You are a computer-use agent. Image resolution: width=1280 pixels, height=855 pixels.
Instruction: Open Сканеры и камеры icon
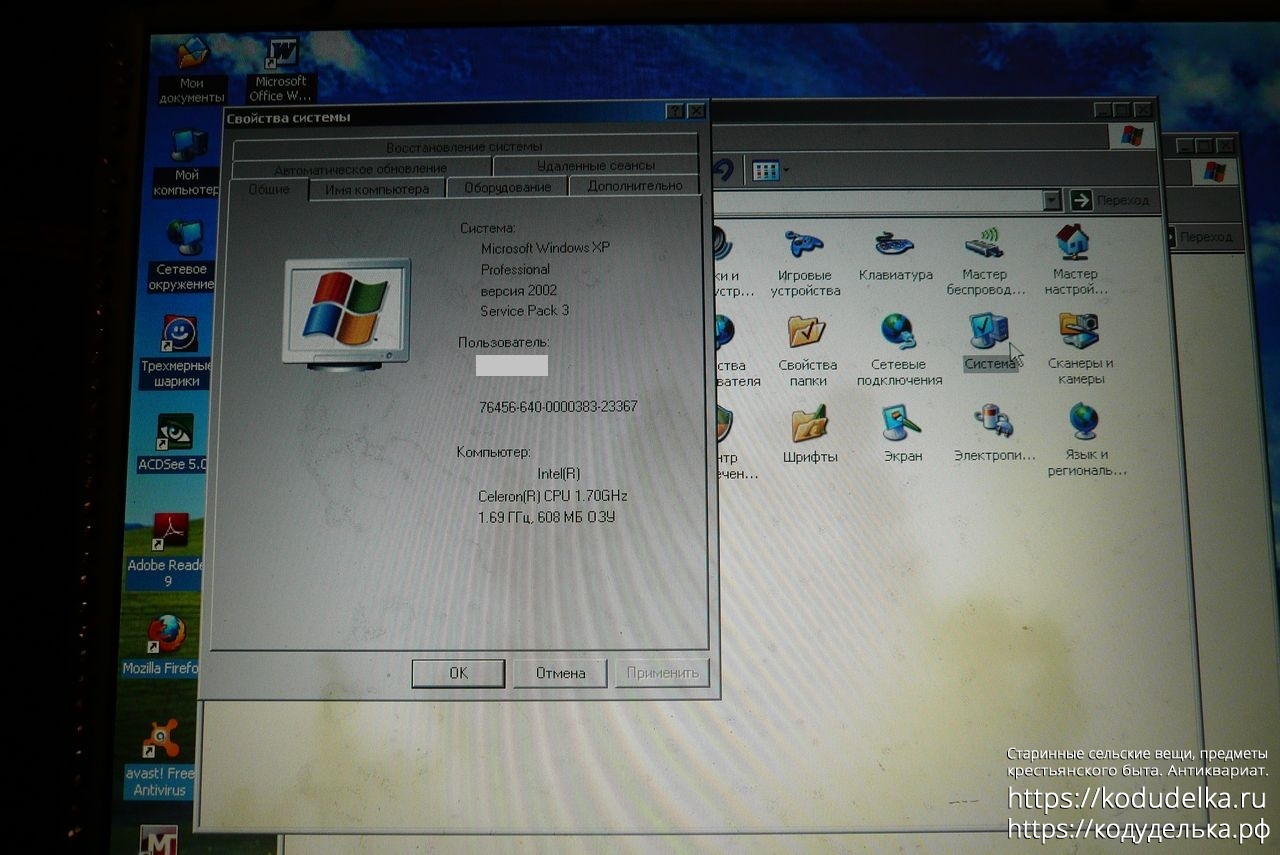point(1079,332)
